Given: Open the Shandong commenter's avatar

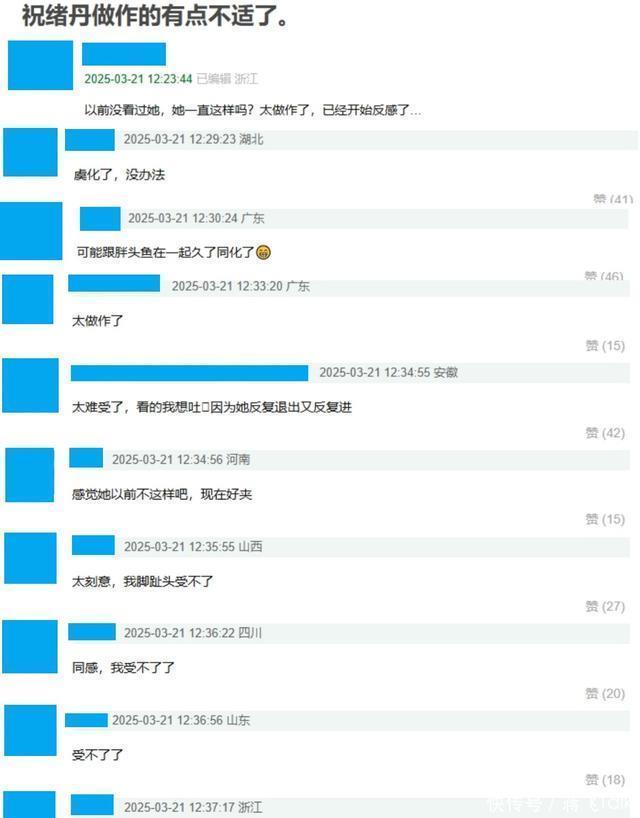Looking at the screenshot, I should tap(30, 730).
